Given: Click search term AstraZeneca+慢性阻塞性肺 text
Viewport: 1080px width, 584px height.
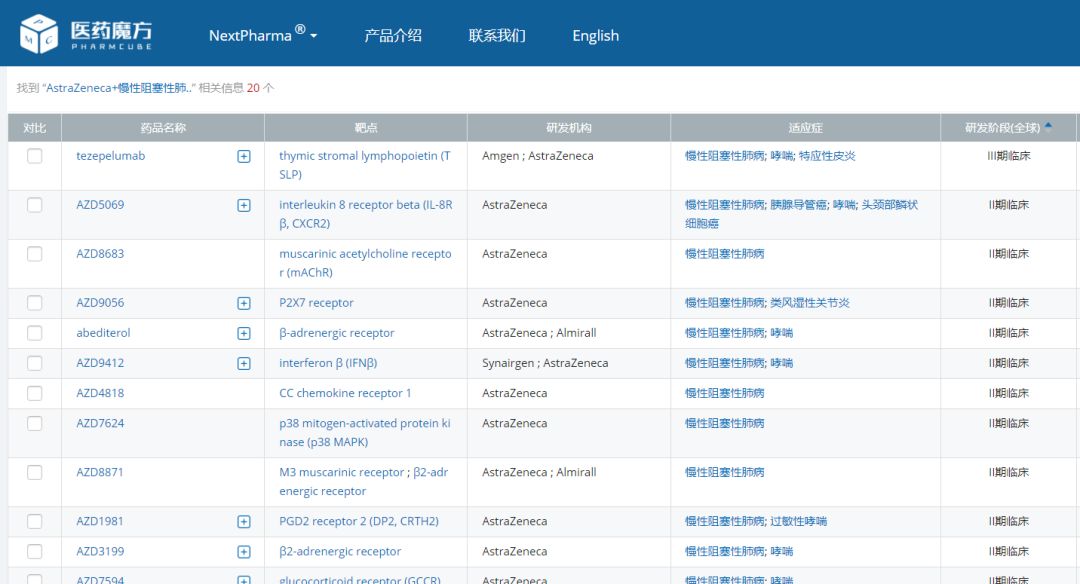Looking at the screenshot, I should click(118, 87).
